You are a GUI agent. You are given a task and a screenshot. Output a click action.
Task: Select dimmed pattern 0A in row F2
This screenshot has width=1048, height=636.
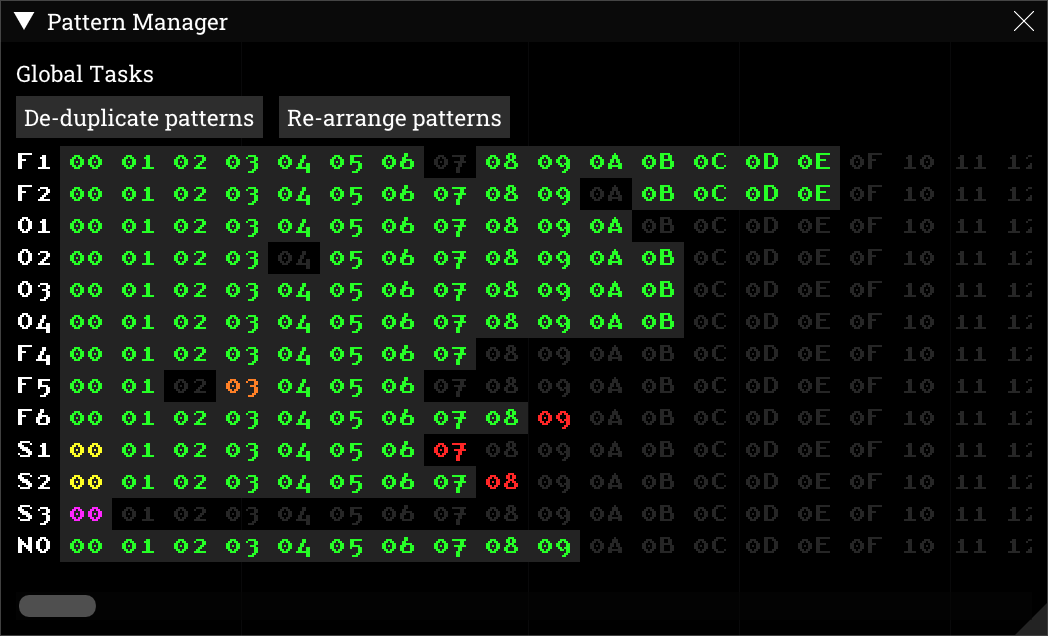[x=606, y=194]
